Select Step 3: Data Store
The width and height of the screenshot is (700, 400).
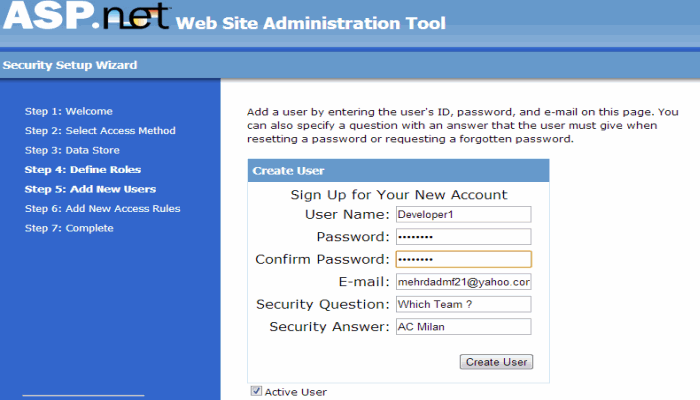tap(72, 150)
